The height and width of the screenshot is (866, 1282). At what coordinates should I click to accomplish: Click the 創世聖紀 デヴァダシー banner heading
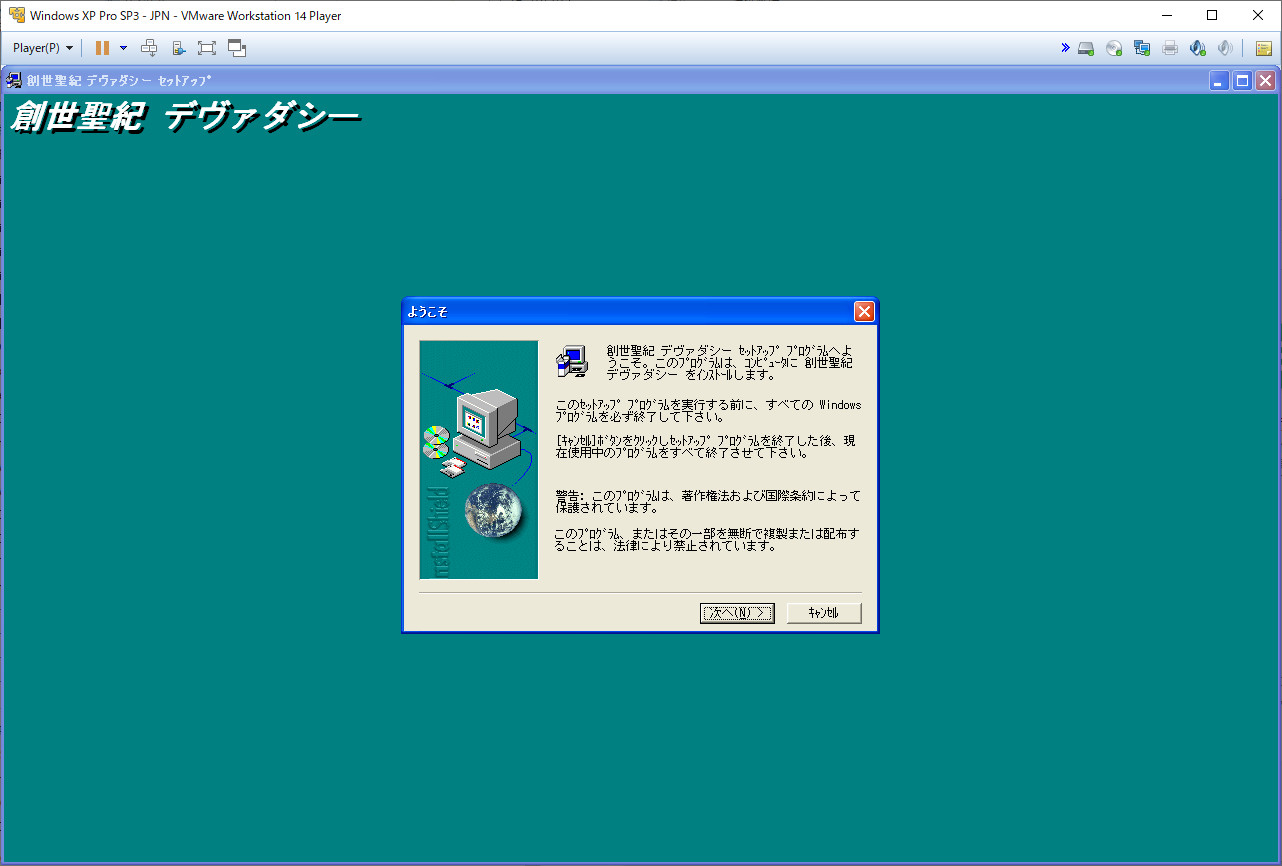[185, 118]
